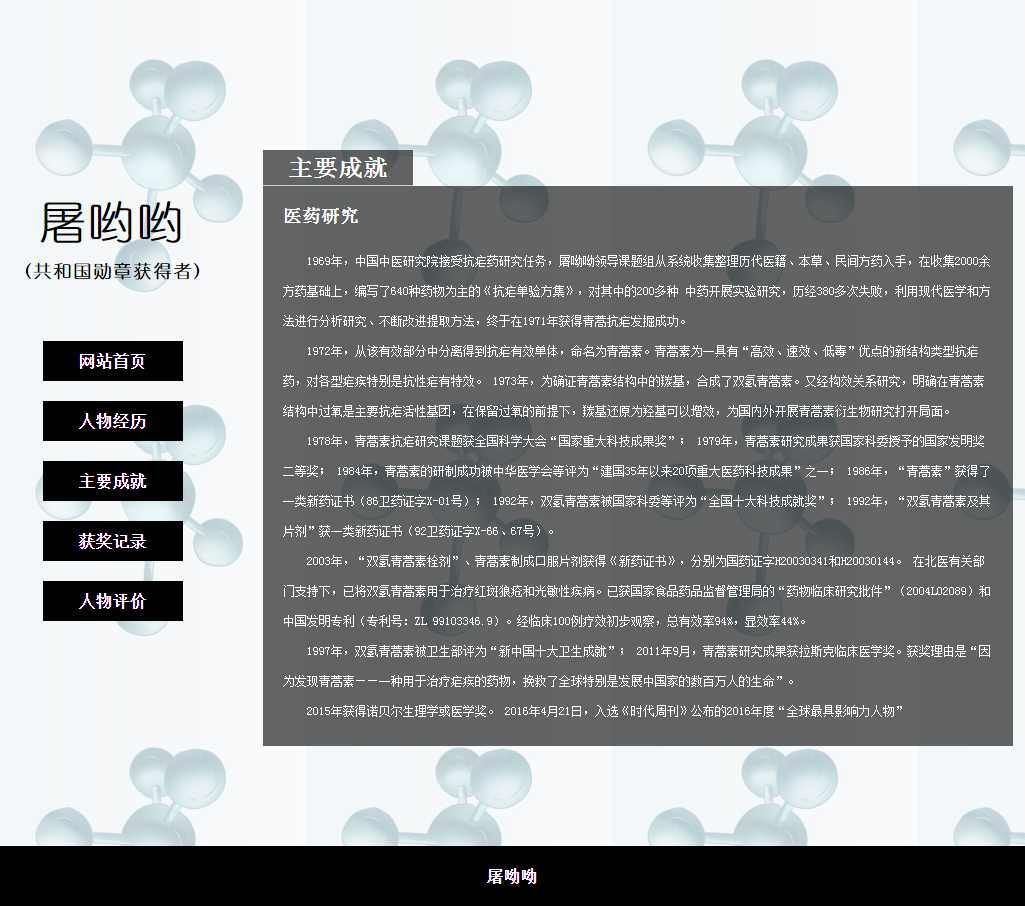Screen dimensions: 1025x906
Task: Open the 网站首页 navigation button
Action: tap(112, 361)
